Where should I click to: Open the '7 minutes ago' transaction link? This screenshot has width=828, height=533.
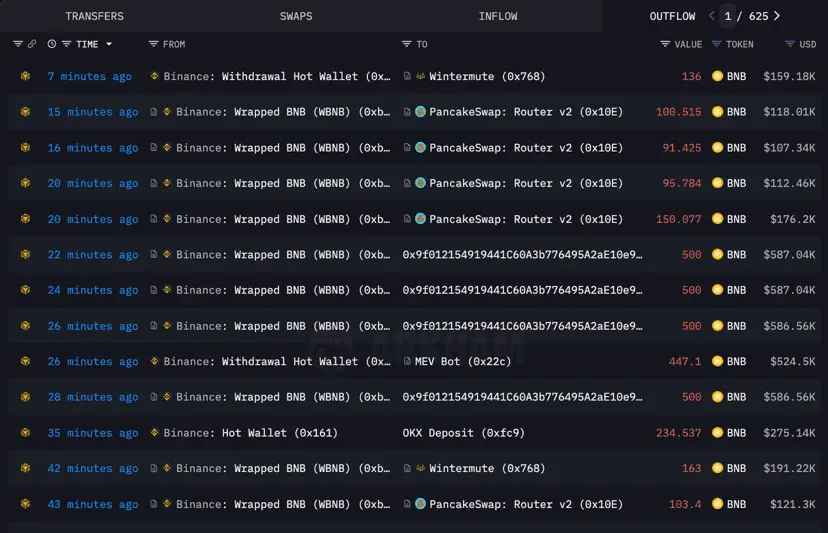click(x=89, y=76)
